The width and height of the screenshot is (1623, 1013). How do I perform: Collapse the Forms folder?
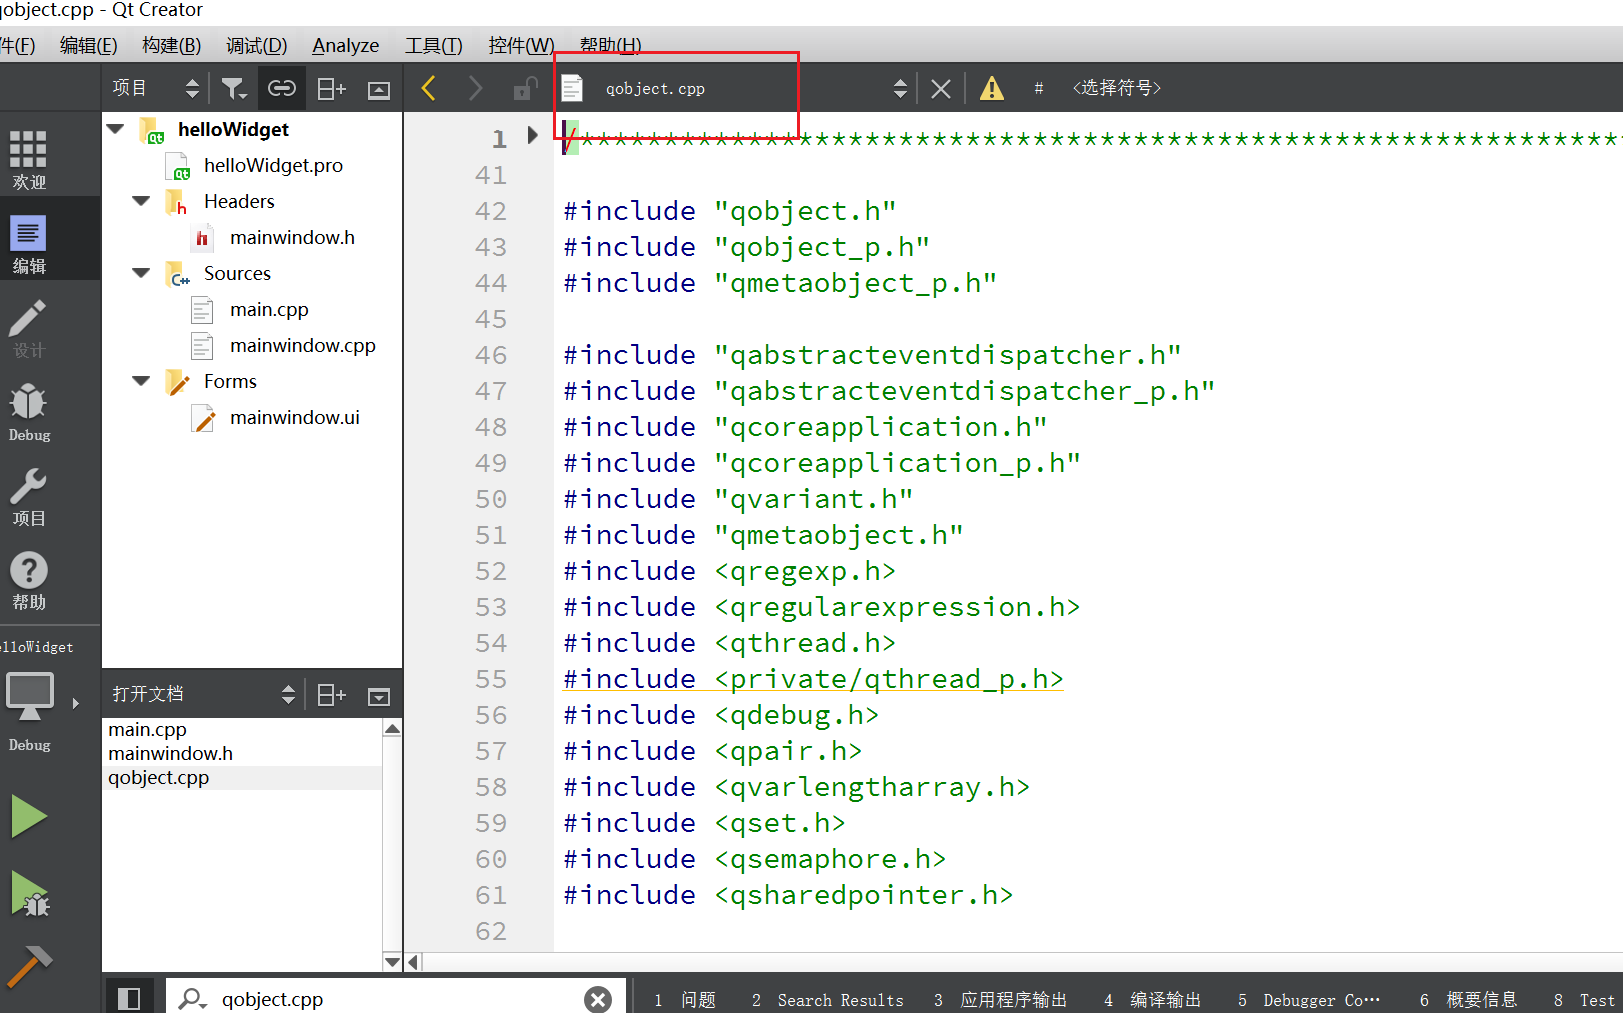(x=142, y=381)
